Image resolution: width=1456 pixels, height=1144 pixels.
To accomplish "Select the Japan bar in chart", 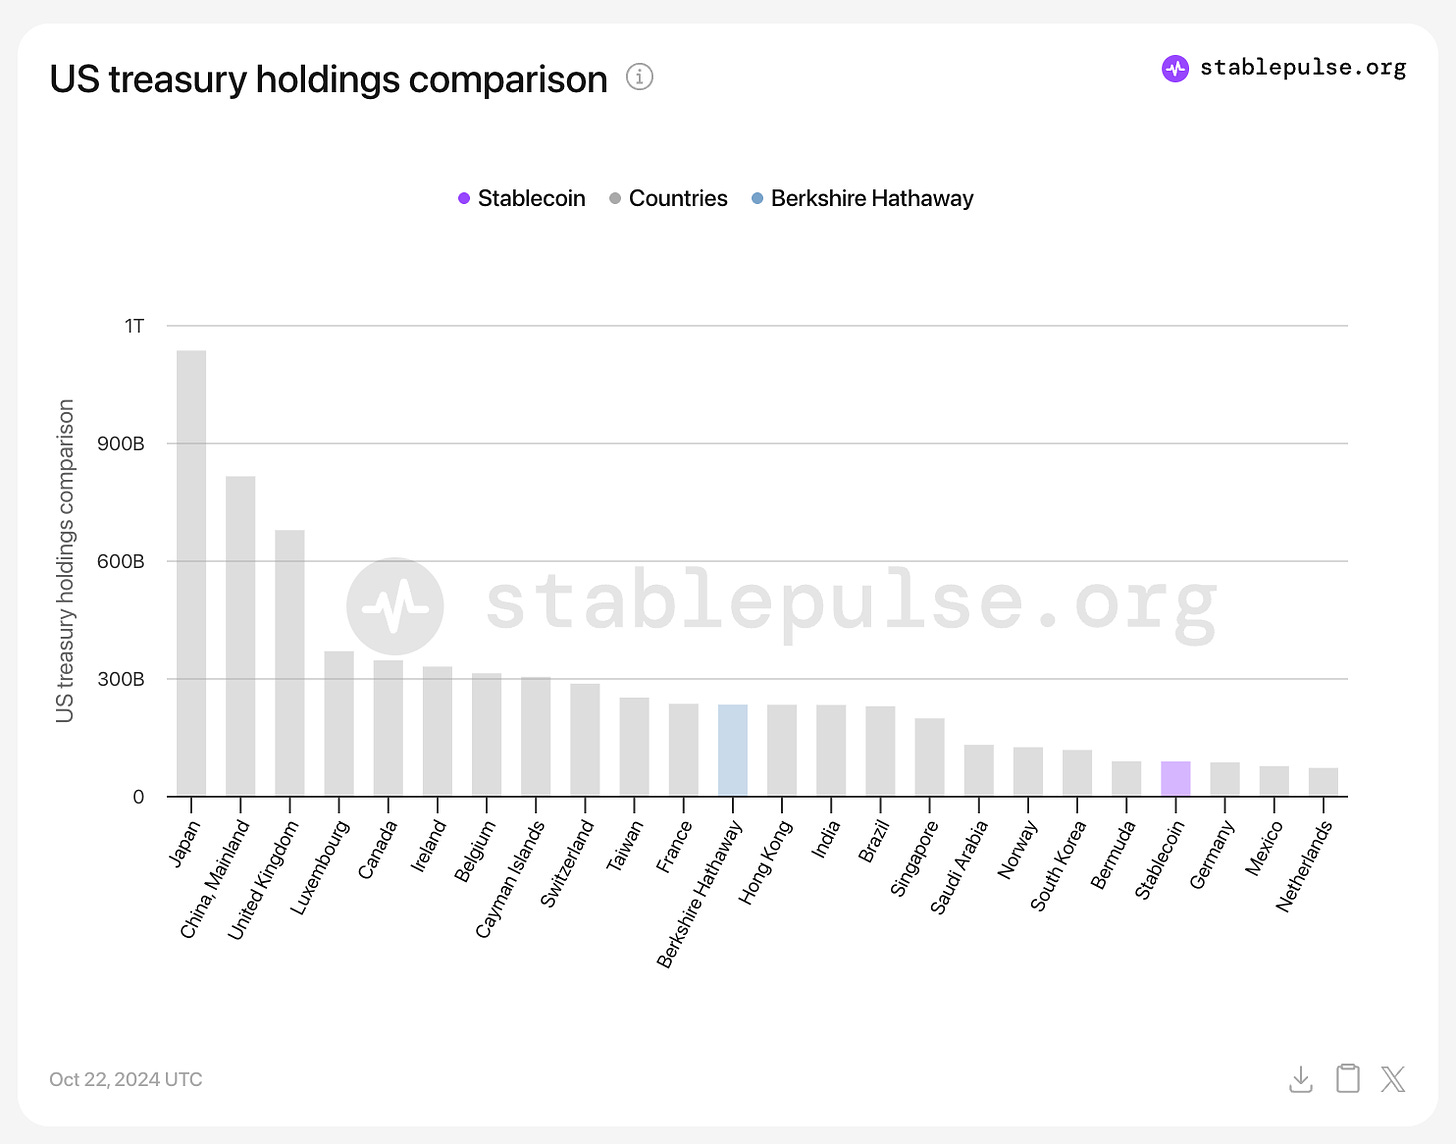I will [191, 573].
